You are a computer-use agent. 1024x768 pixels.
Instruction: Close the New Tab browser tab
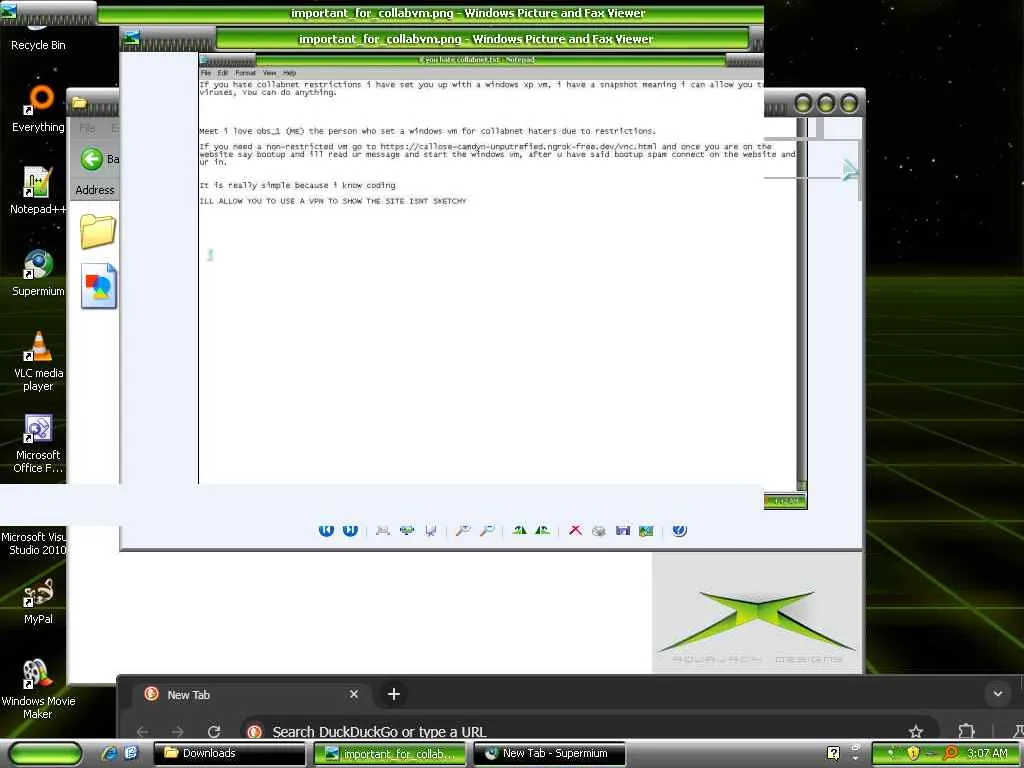point(354,694)
